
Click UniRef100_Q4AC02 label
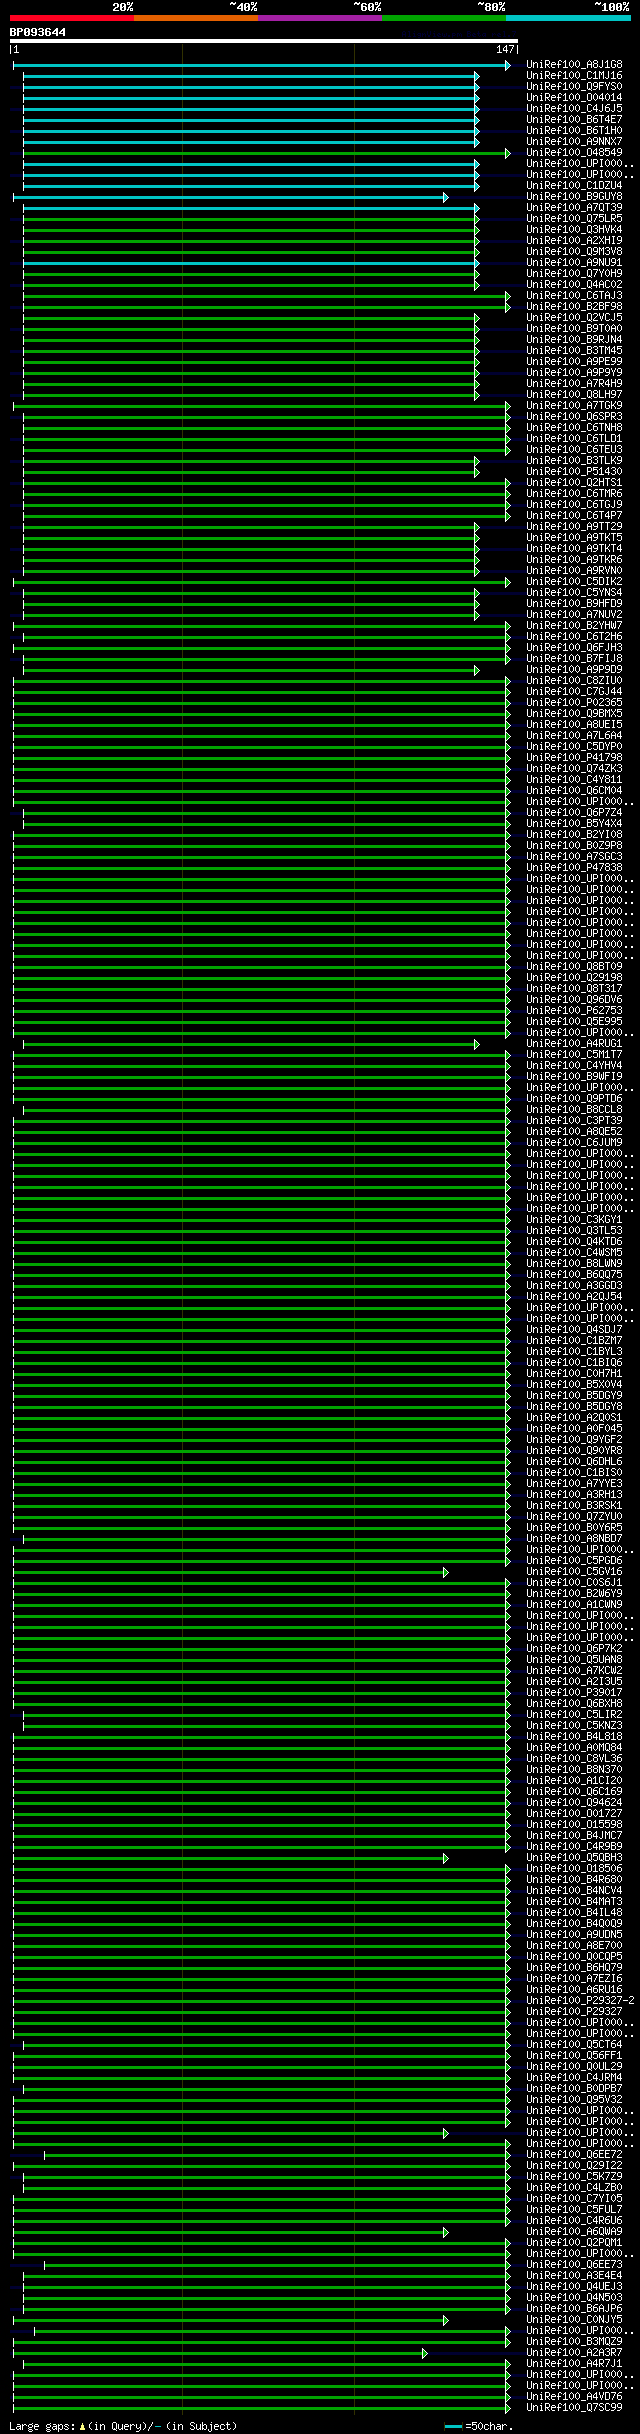pos(574,285)
